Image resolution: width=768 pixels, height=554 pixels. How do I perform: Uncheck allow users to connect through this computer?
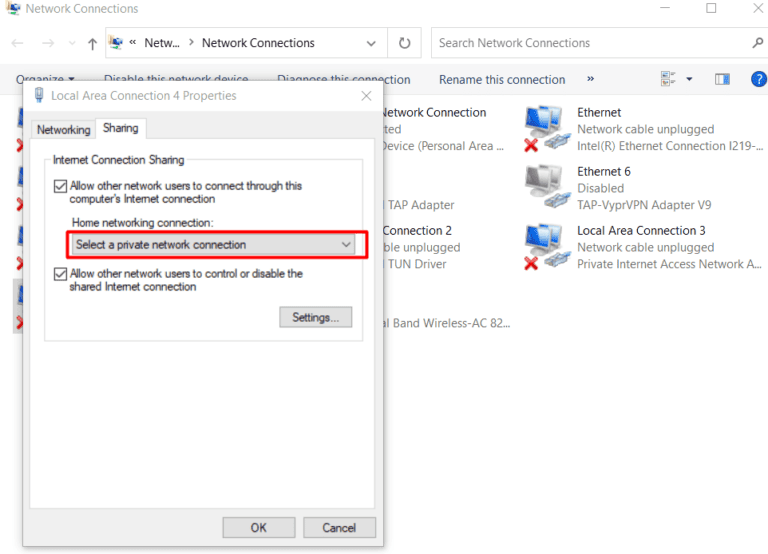[61, 186]
